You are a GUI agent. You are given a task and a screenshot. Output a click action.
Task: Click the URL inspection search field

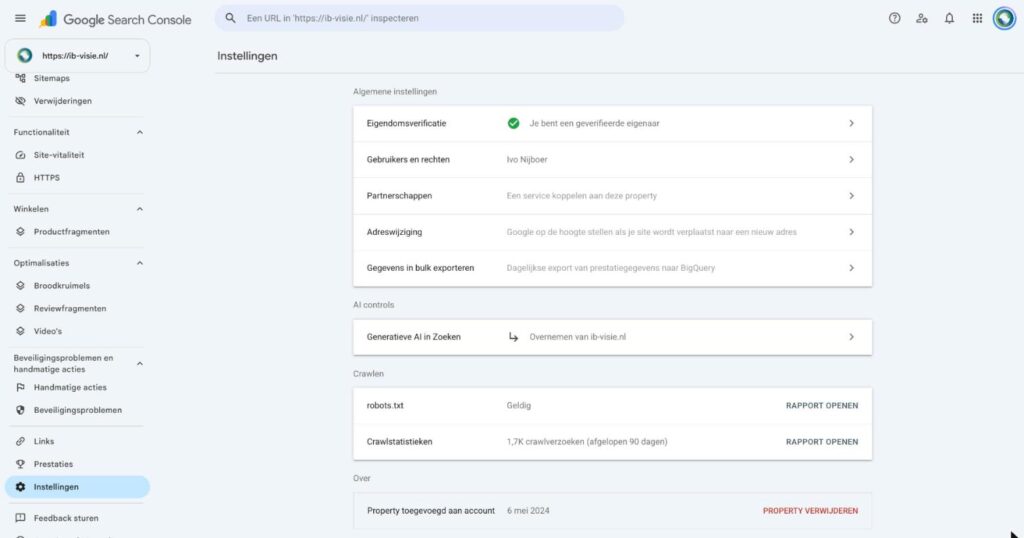tap(419, 18)
